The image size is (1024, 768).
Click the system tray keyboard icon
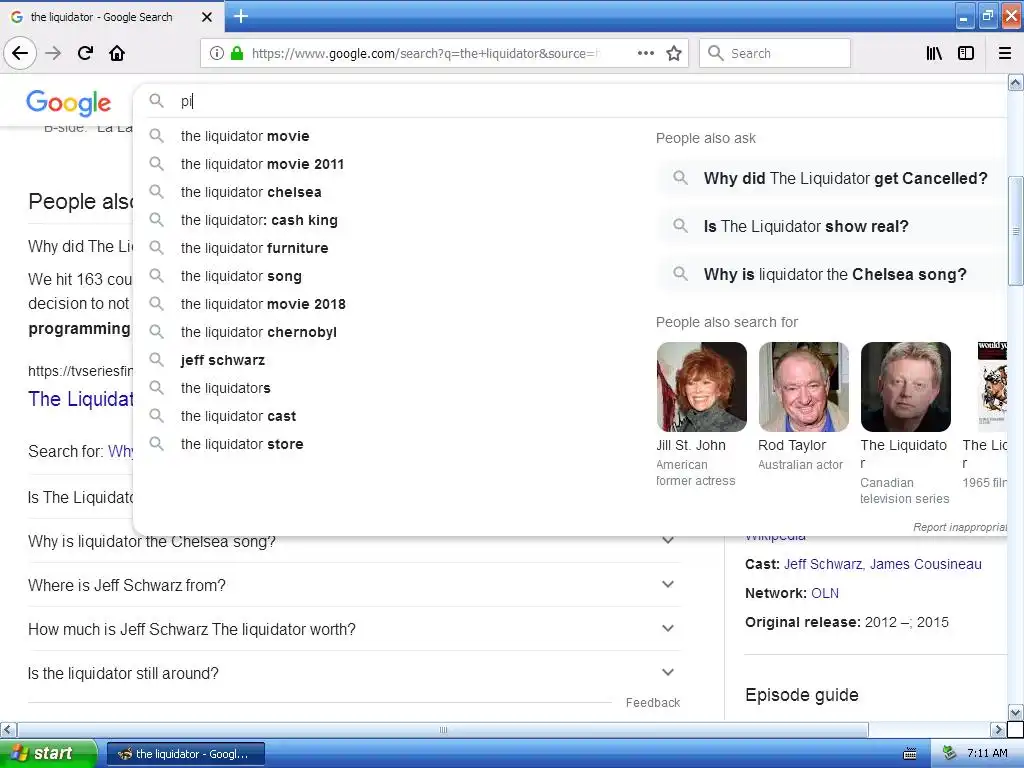(910, 754)
